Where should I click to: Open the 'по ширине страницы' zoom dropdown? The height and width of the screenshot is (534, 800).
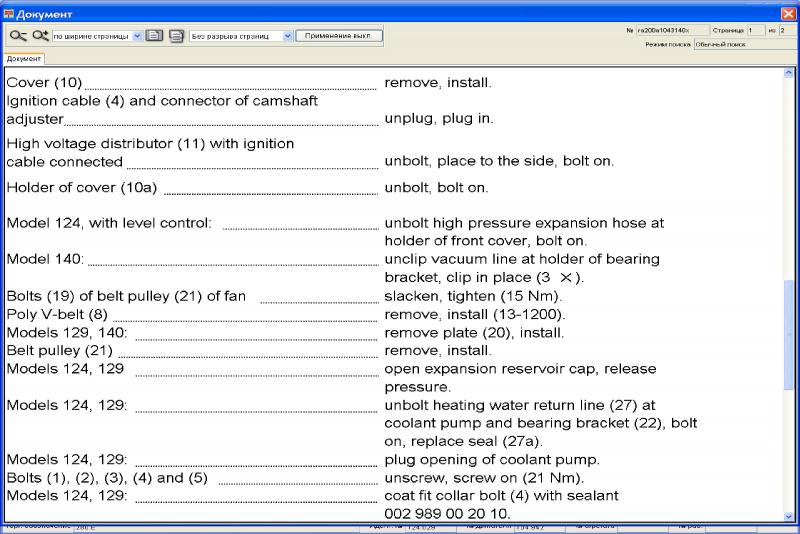pos(136,35)
